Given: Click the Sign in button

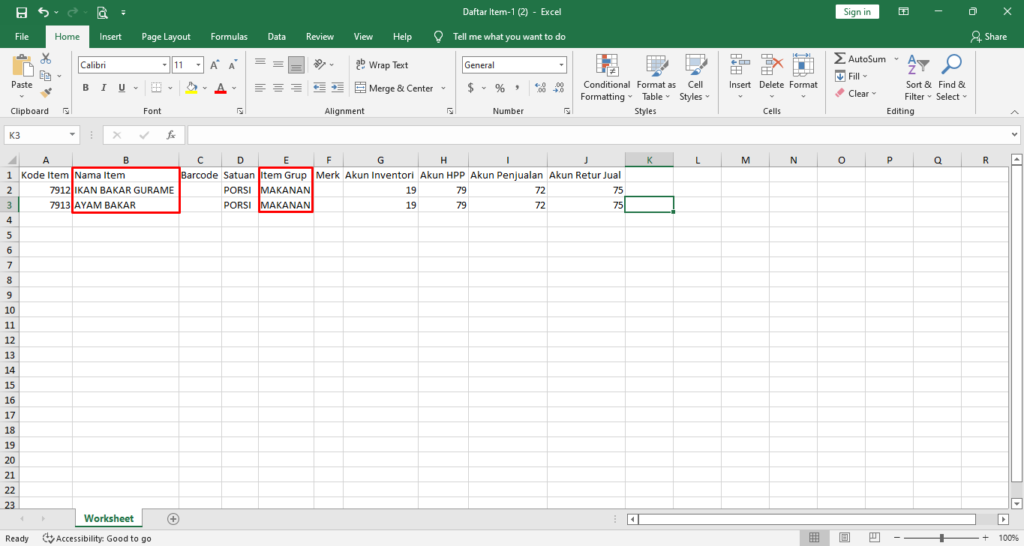Looking at the screenshot, I should [857, 12].
